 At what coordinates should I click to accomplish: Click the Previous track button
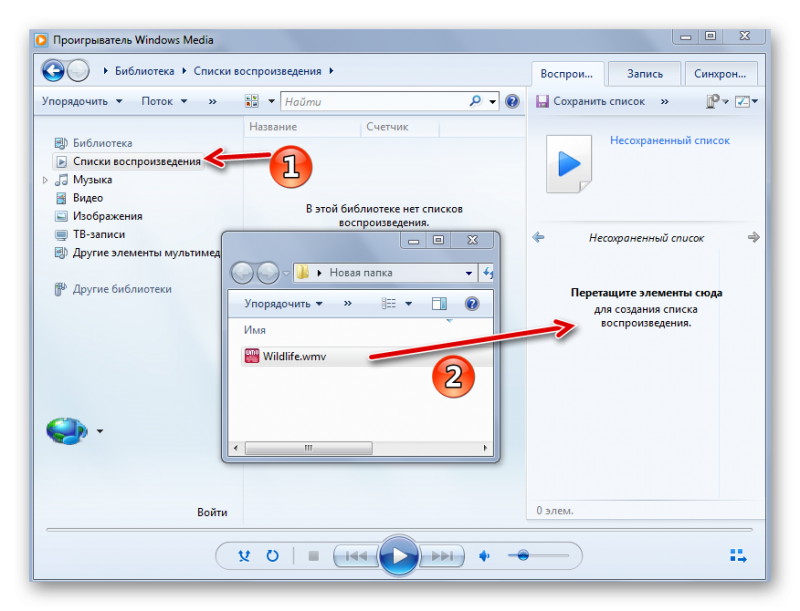[x=355, y=556]
